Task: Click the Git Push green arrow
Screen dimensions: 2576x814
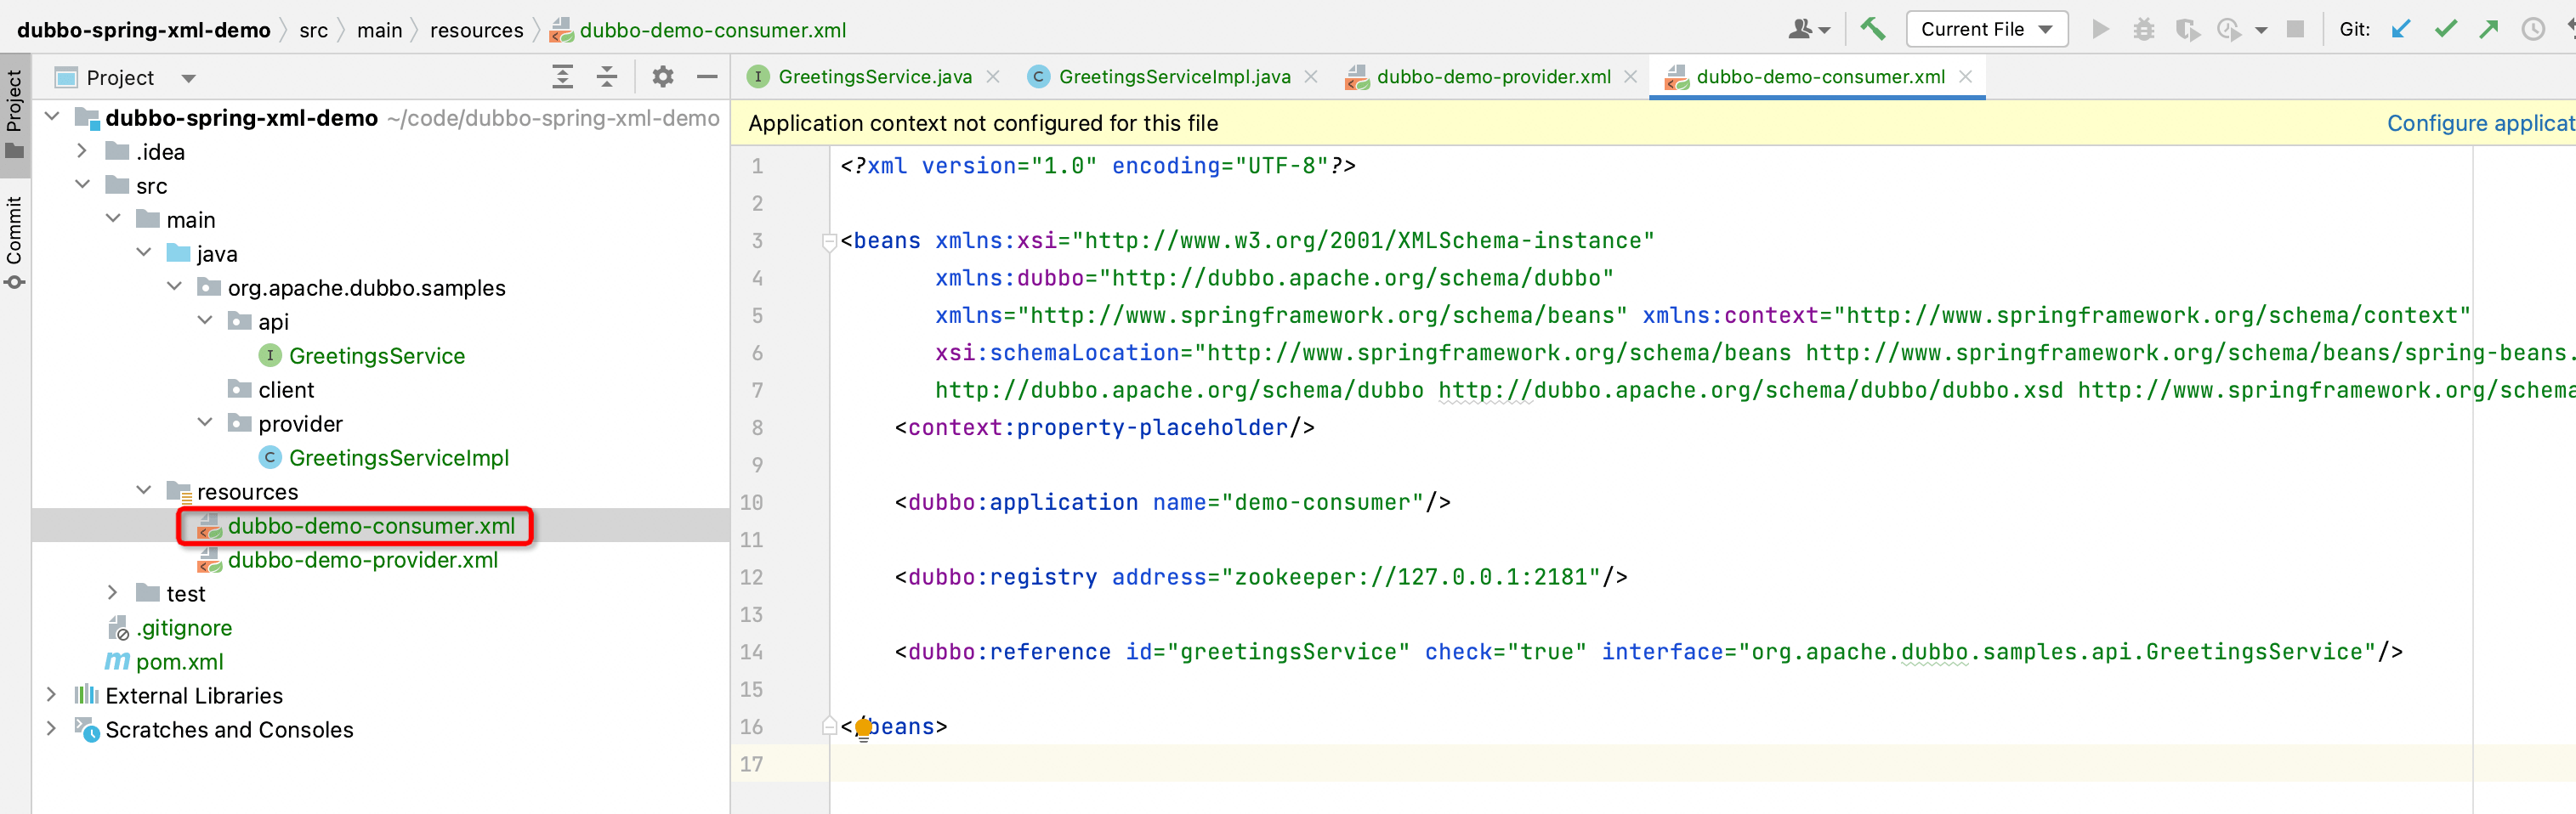Action: click(2488, 29)
